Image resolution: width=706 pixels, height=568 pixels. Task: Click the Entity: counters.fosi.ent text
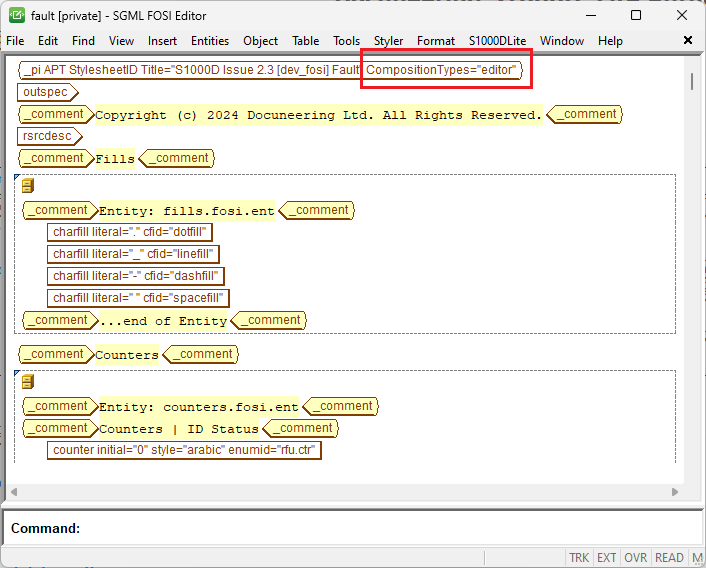click(199, 407)
